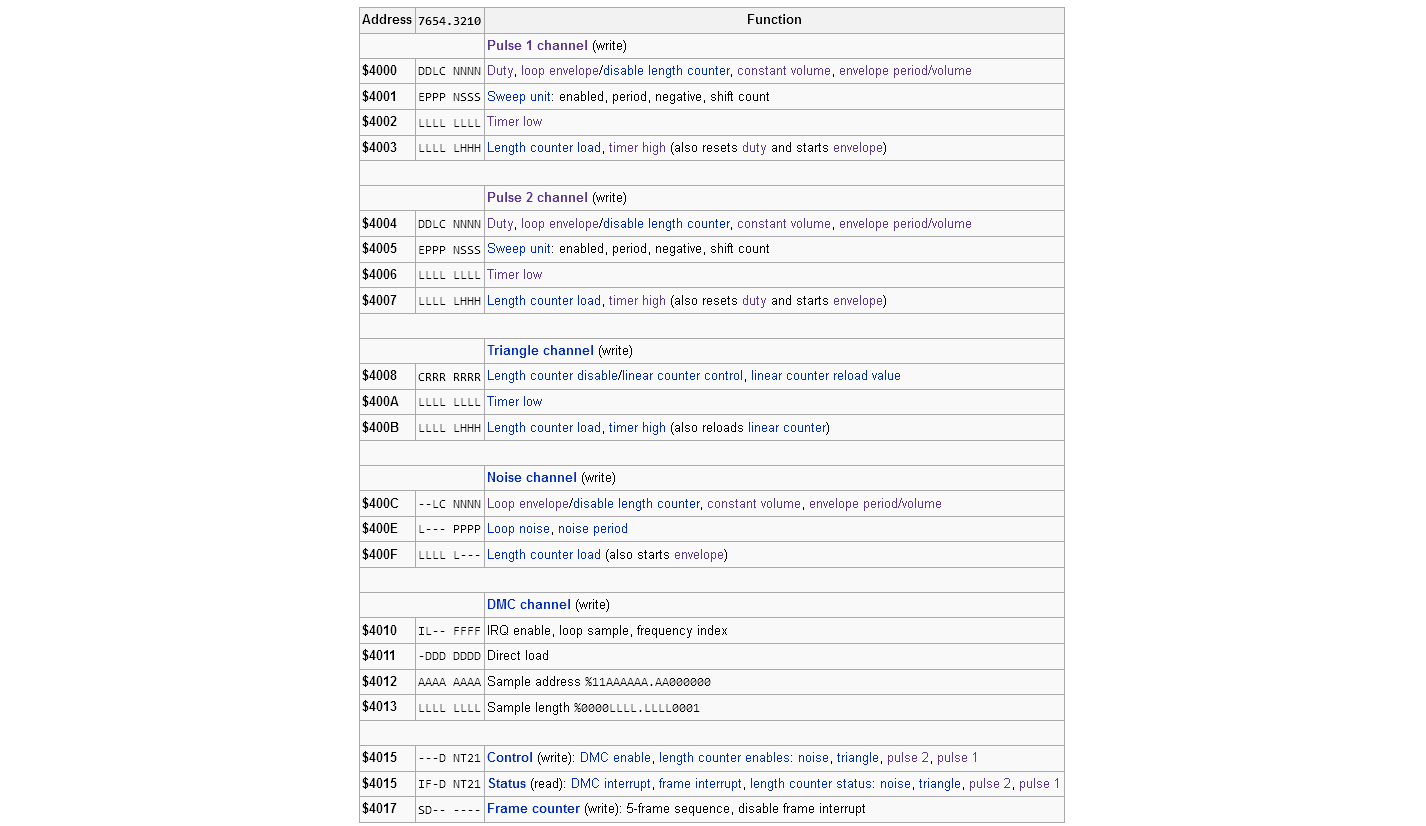Open the Loop noise link

point(518,529)
